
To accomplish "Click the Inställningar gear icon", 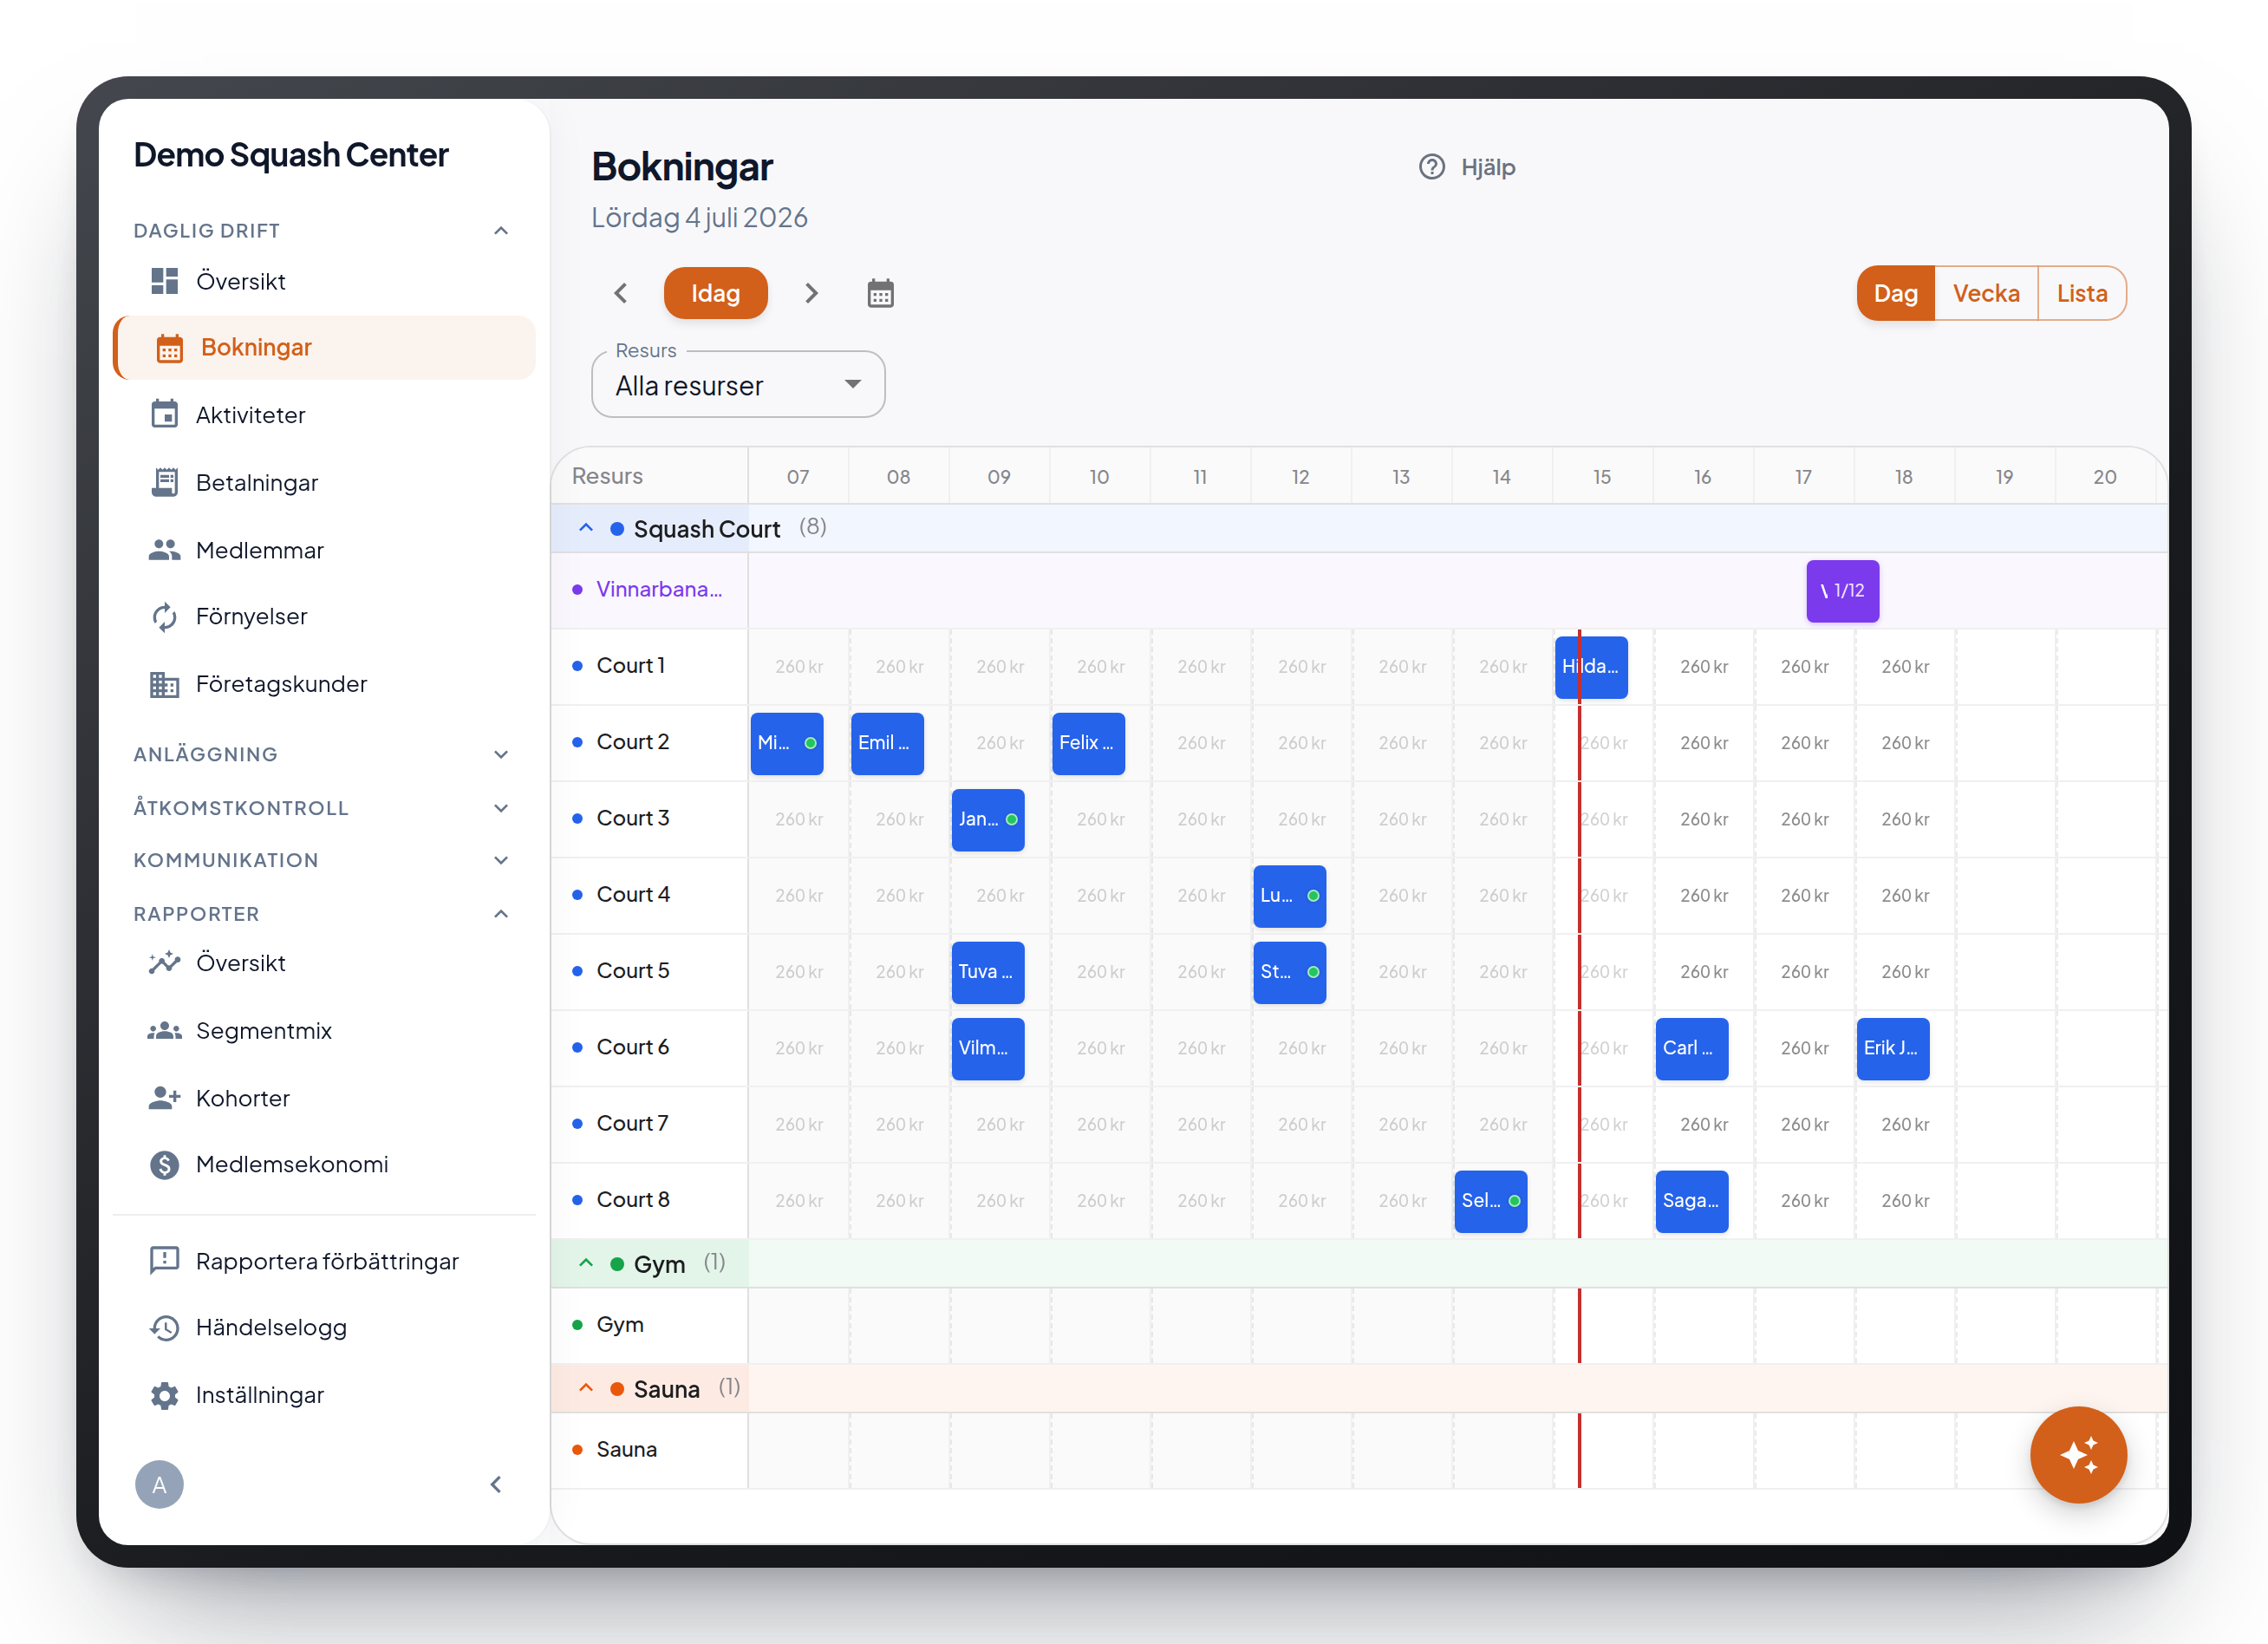I will pos(164,1395).
